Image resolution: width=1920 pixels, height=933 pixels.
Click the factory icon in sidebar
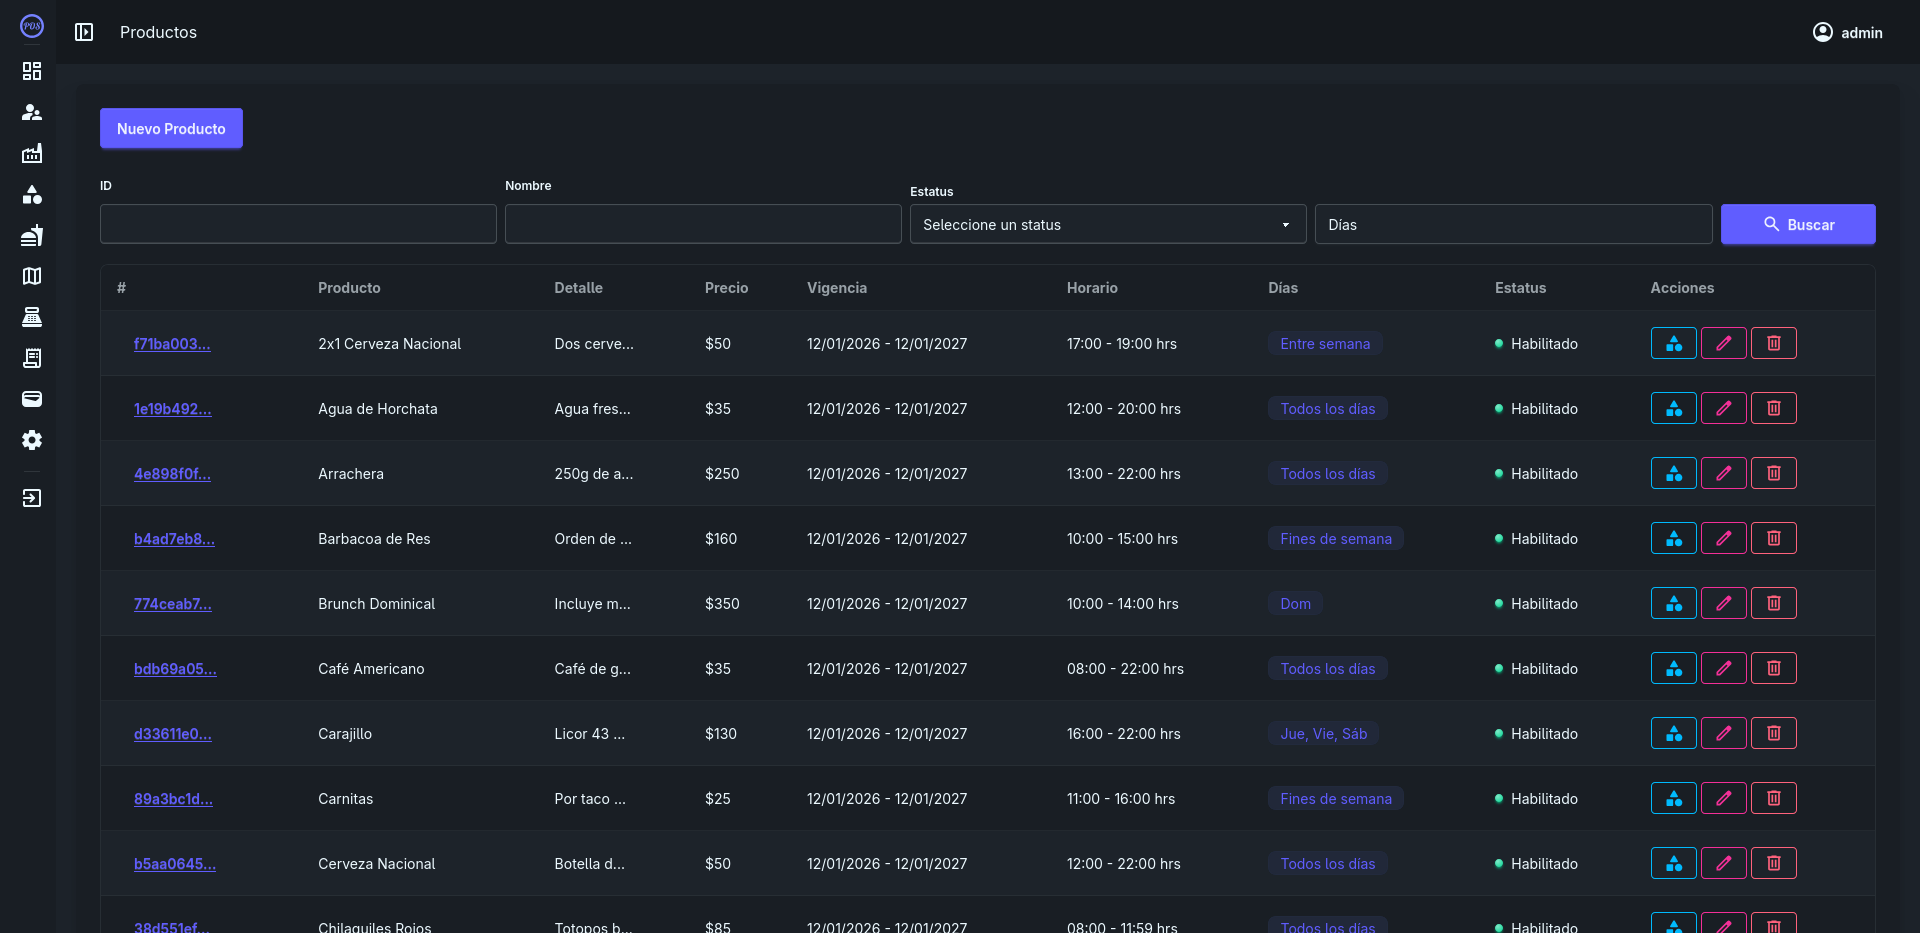(x=32, y=153)
